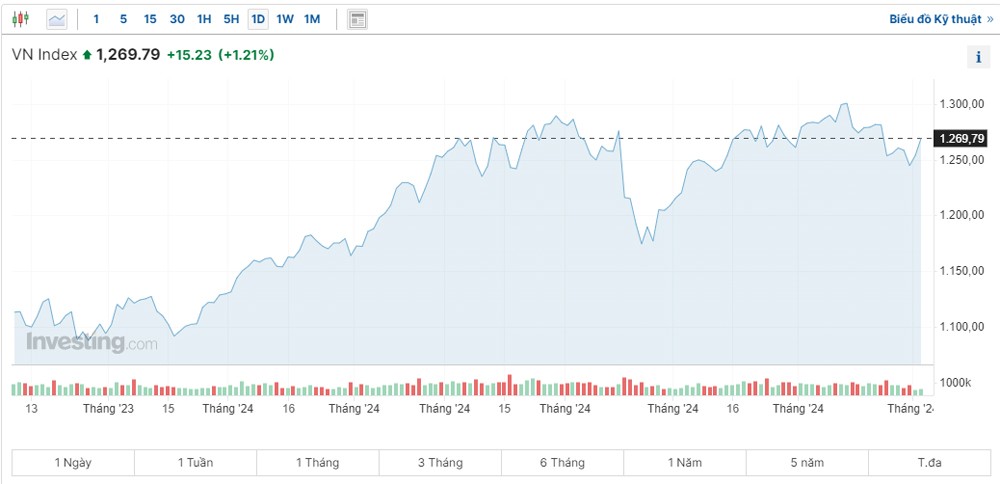1000x484 pixels.
Task: Select the 30 minute interval
Action: click(x=177, y=19)
